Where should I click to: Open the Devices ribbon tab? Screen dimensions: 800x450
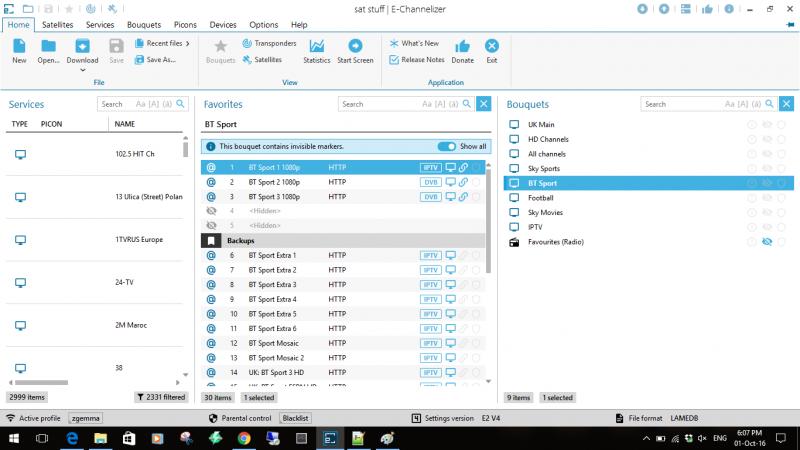coord(223,24)
